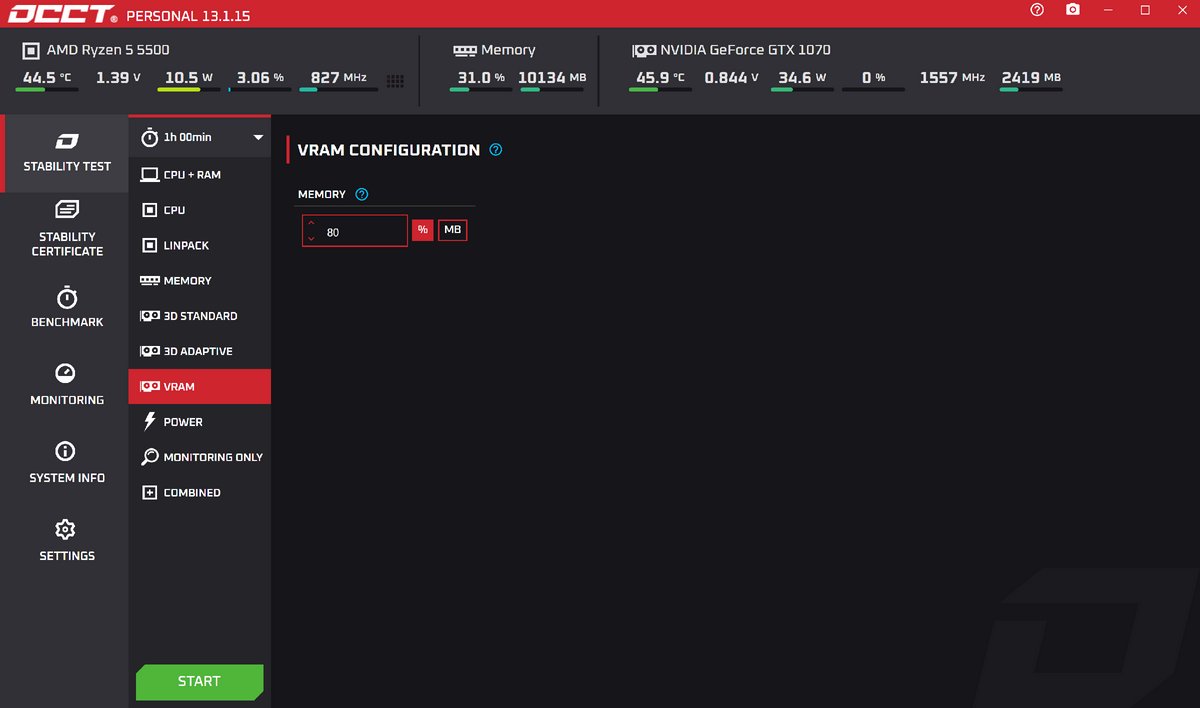Click the memory value input field
The image size is (1200, 708).
[362, 231]
